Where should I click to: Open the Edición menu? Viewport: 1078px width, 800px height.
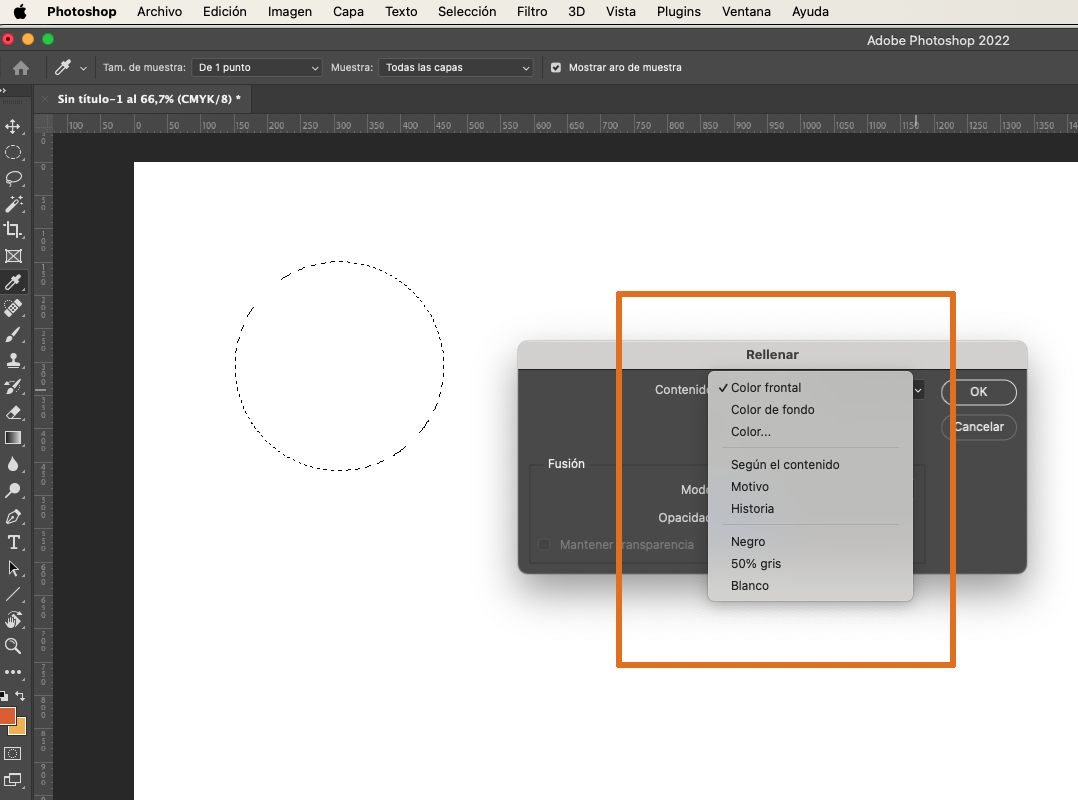pyautogui.click(x=225, y=12)
